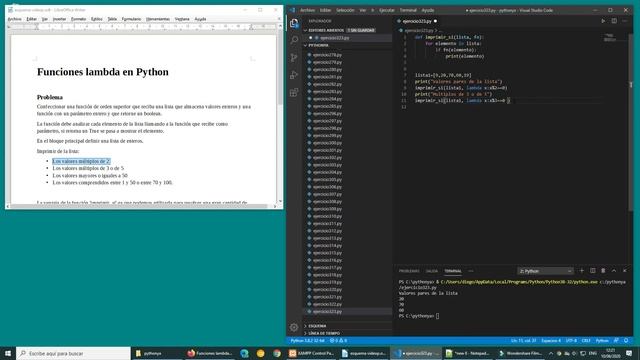Create a new terminal with the plus icon
The image size is (640, 360).
pos(582,271)
